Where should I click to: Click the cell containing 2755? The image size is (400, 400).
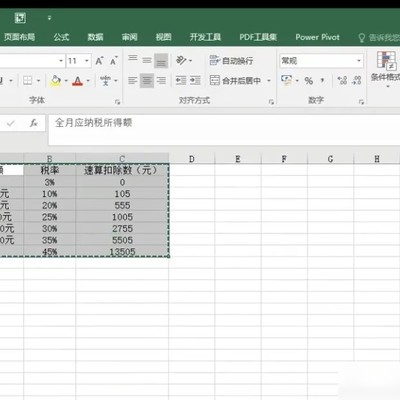122,228
